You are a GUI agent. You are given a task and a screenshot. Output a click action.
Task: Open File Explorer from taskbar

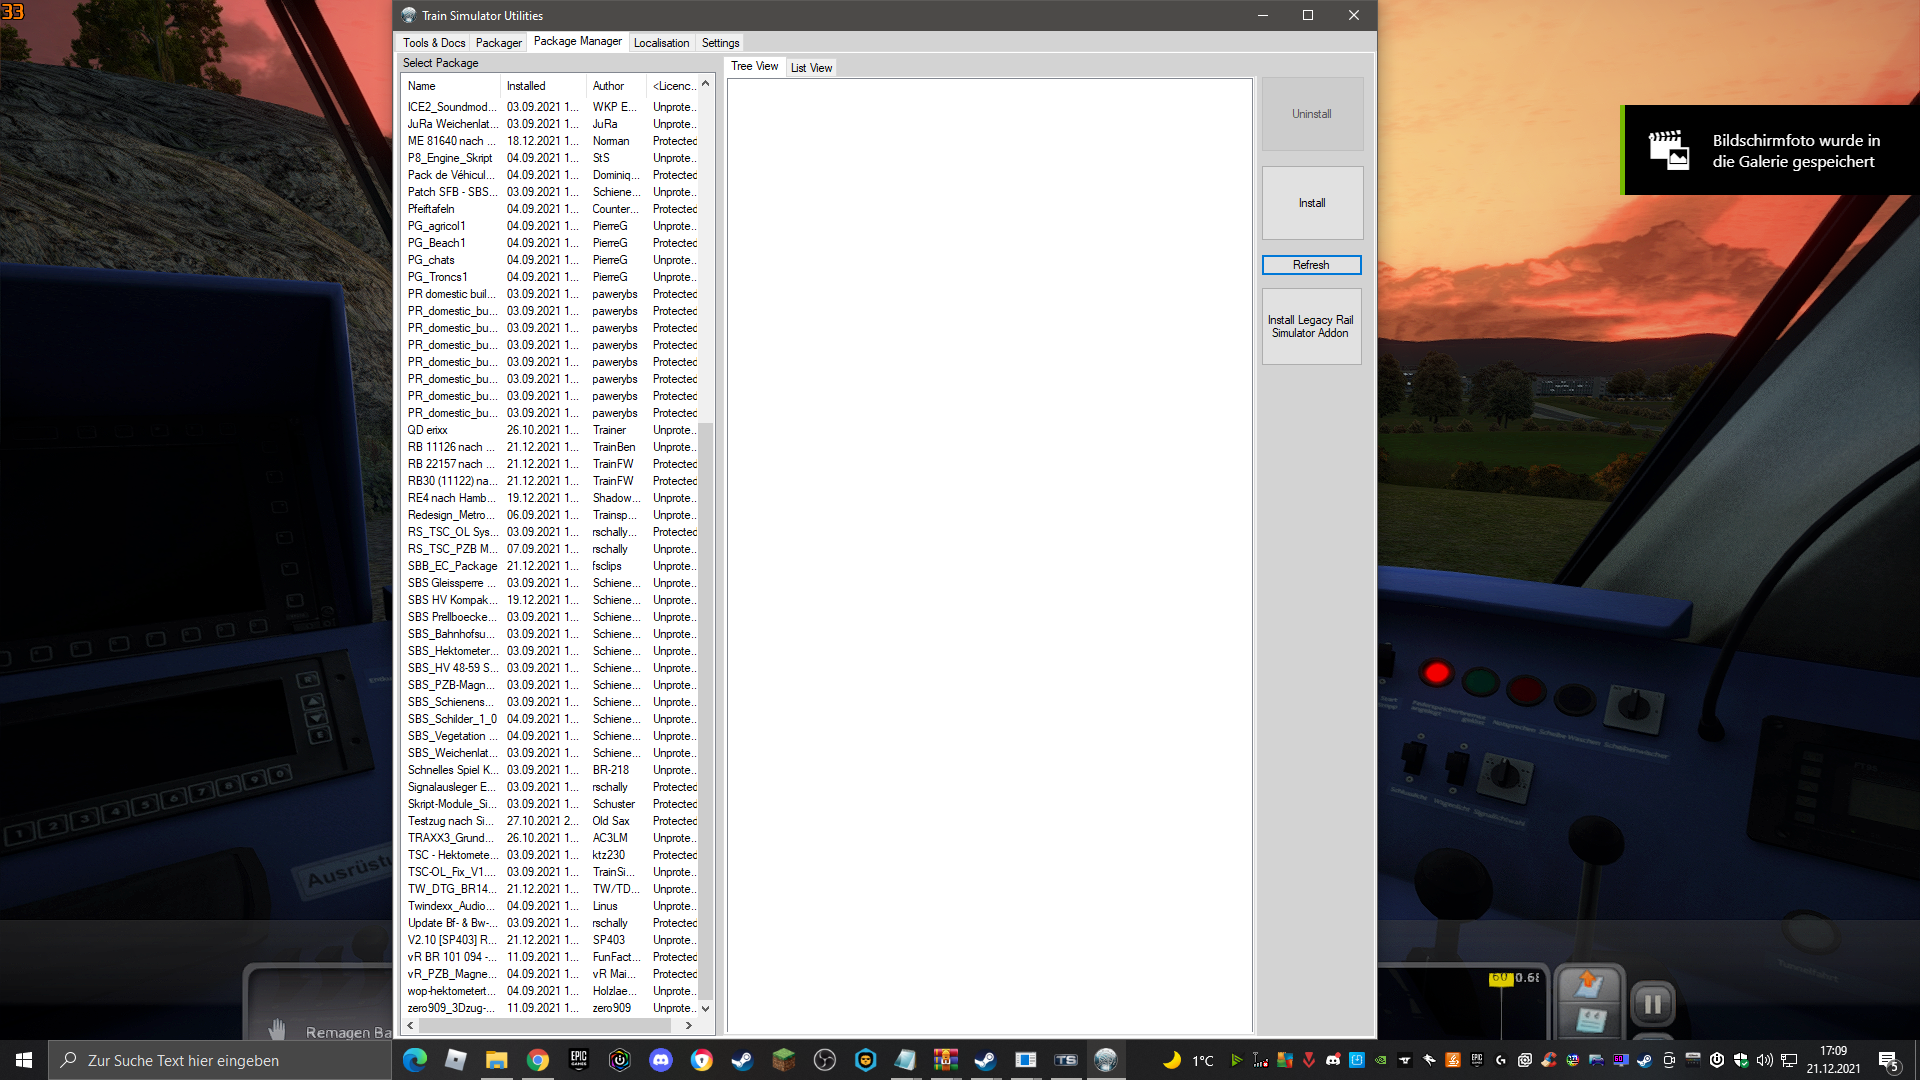496,1060
